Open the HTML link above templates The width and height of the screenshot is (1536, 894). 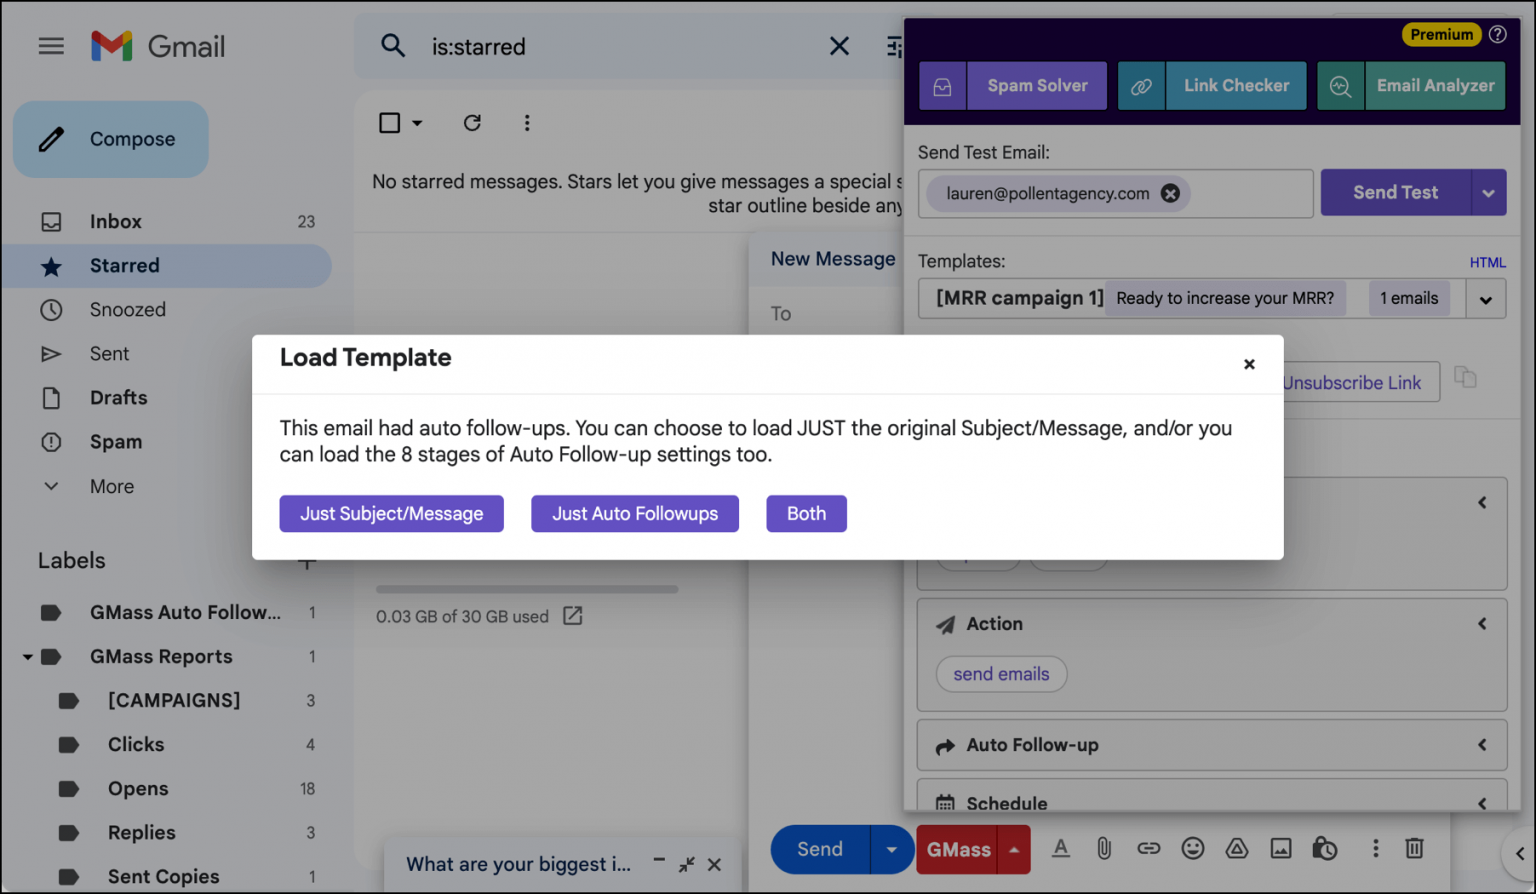pyautogui.click(x=1487, y=262)
